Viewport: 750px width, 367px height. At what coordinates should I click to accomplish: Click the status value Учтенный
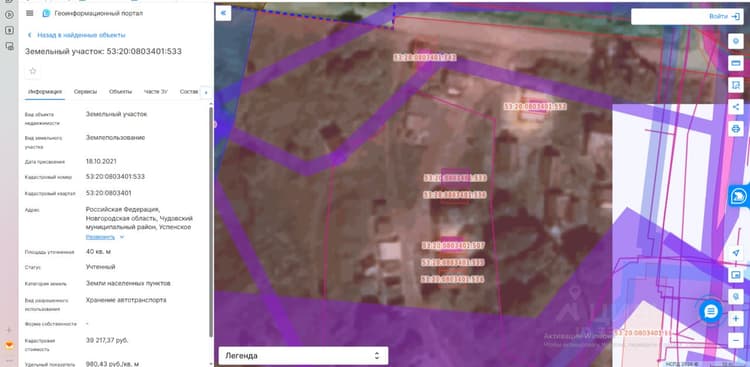click(100, 267)
